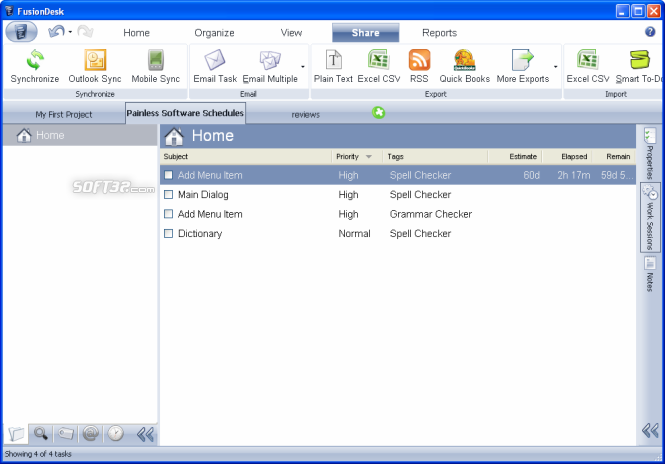Image resolution: width=665 pixels, height=464 pixels.
Task: Click the 2h 17m elapsed value
Action: tap(573, 175)
